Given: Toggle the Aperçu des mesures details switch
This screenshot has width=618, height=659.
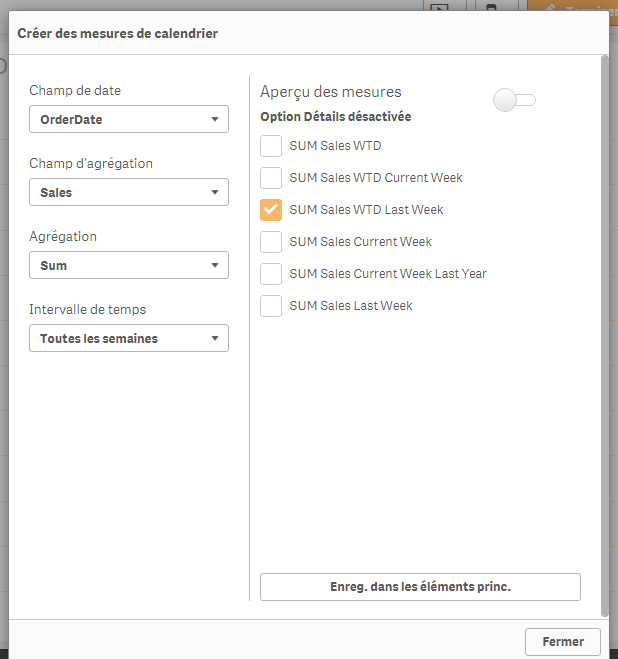Looking at the screenshot, I should (515, 99).
